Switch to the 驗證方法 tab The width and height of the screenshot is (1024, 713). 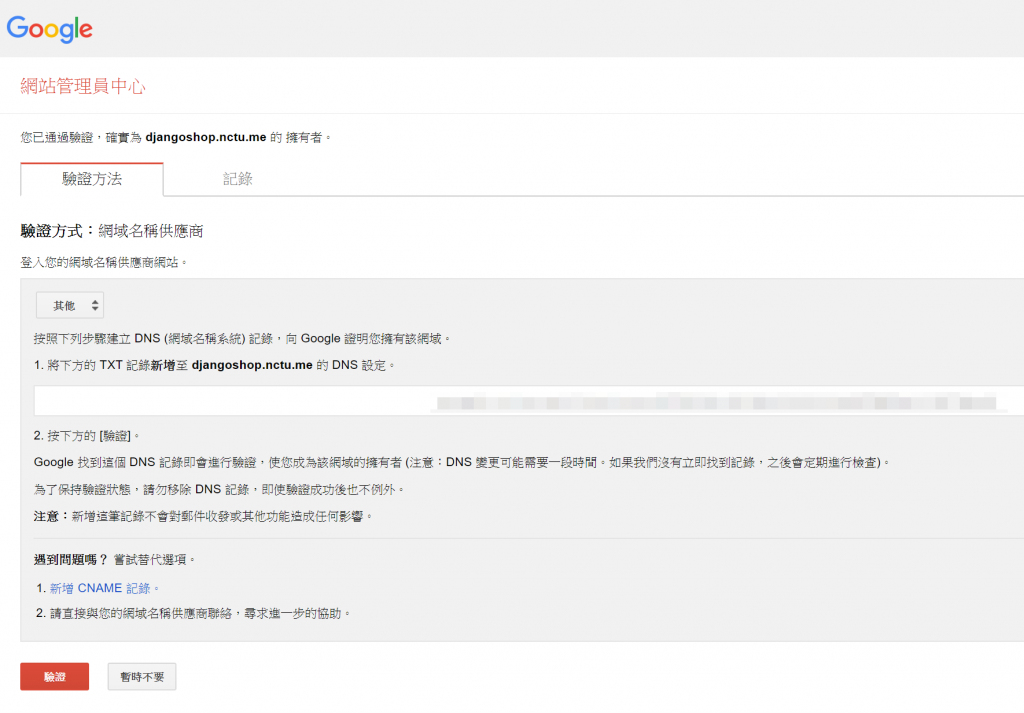click(92, 179)
